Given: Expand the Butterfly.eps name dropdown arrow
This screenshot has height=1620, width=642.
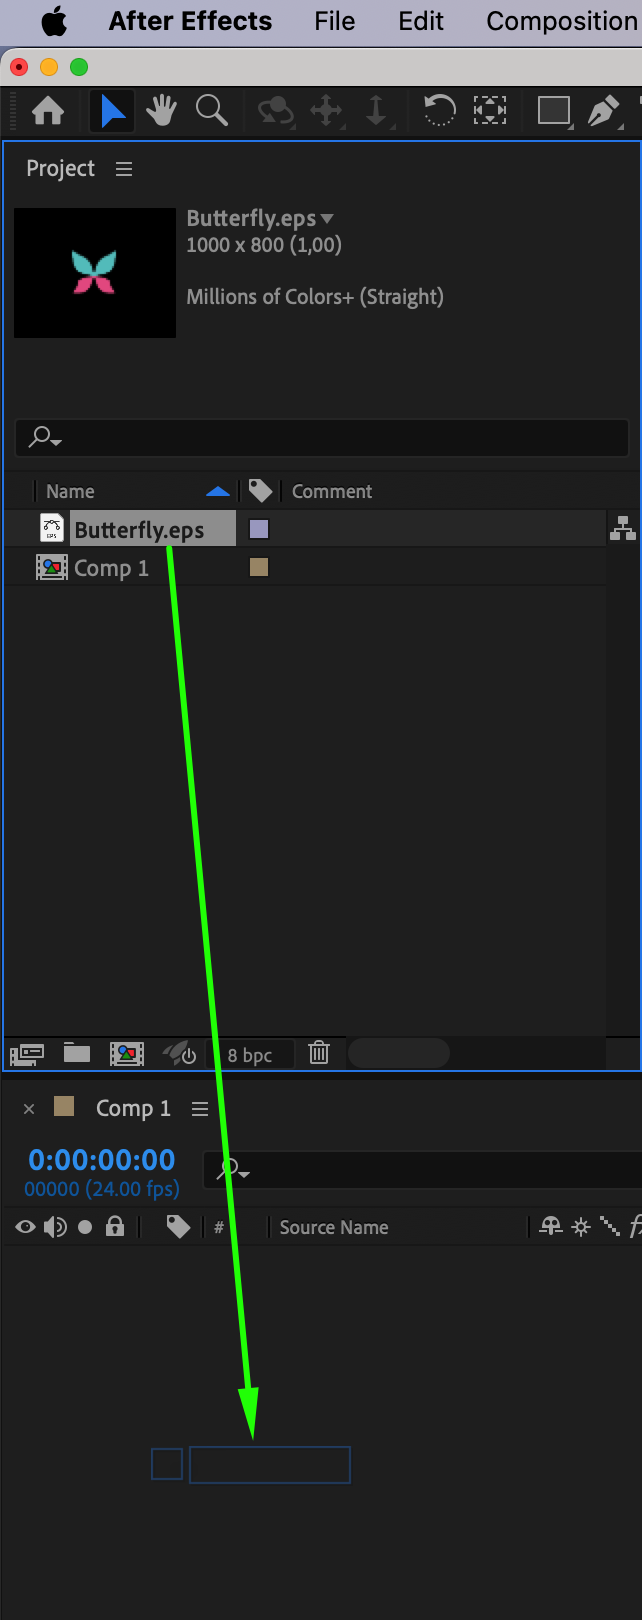Looking at the screenshot, I should pos(327,219).
